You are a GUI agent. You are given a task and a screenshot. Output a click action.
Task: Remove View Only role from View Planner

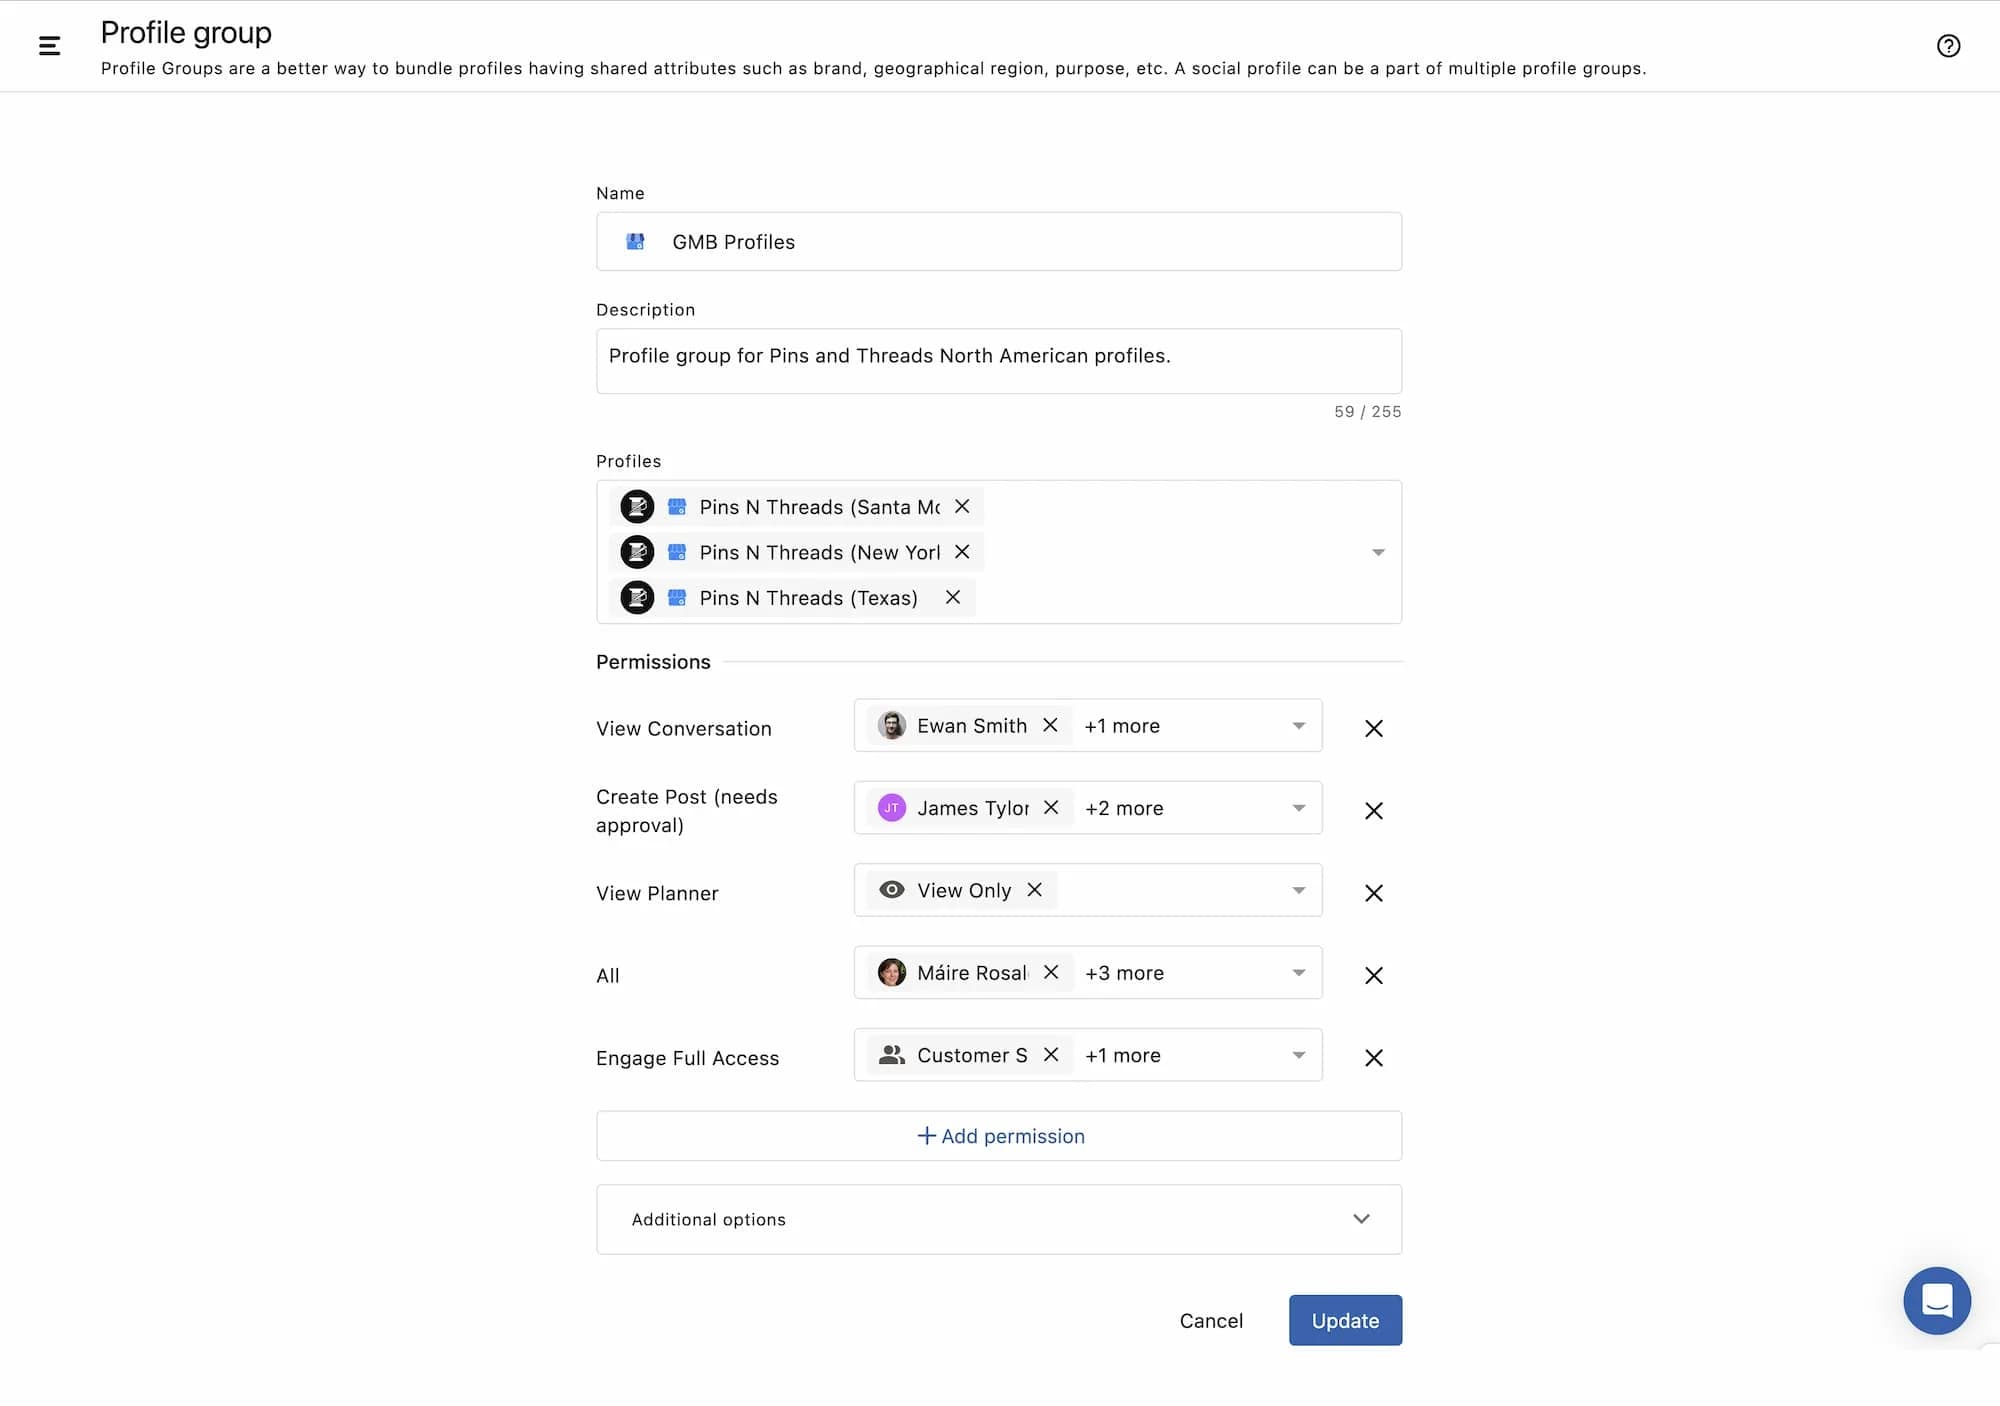click(x=1035, y=889)
